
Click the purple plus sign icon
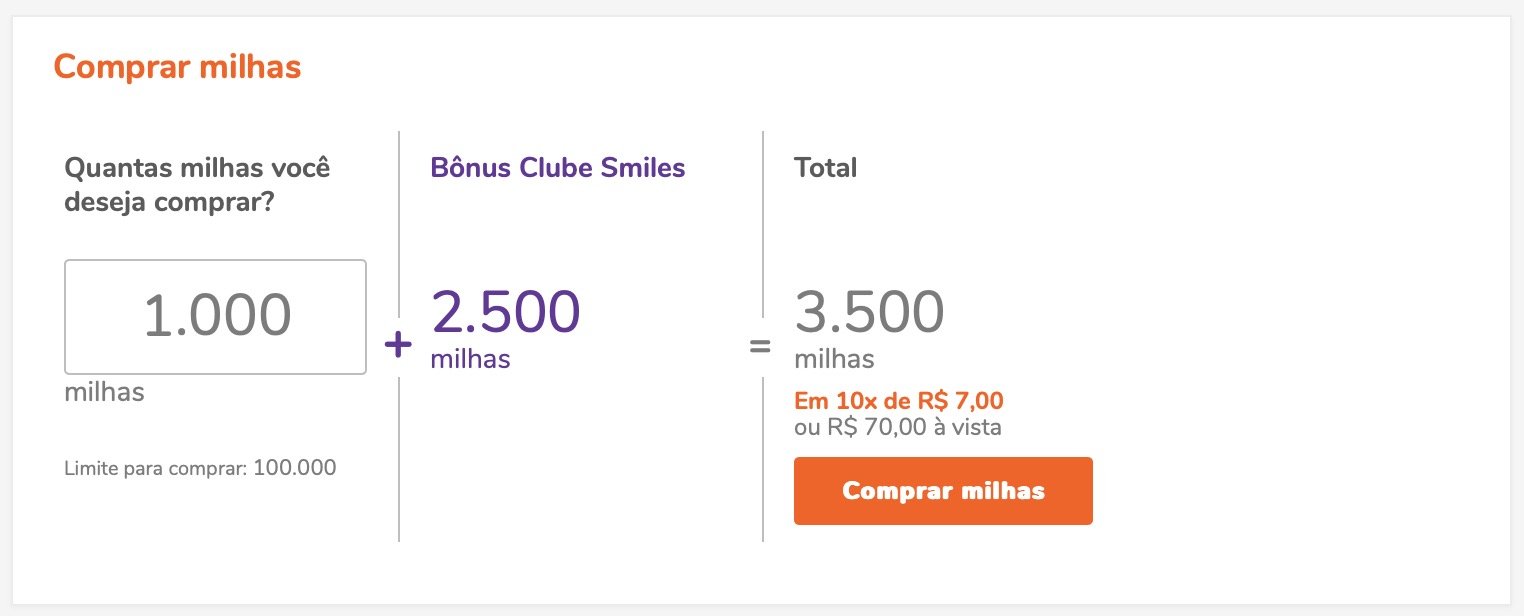398,346
